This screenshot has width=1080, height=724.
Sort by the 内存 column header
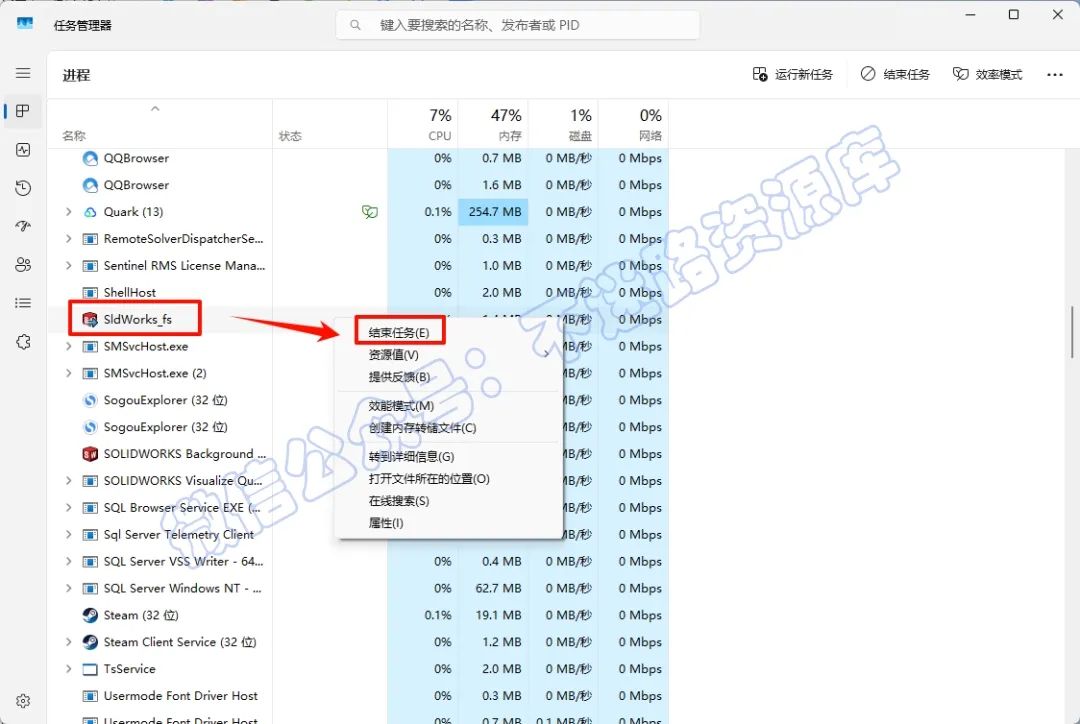[493, 124]
